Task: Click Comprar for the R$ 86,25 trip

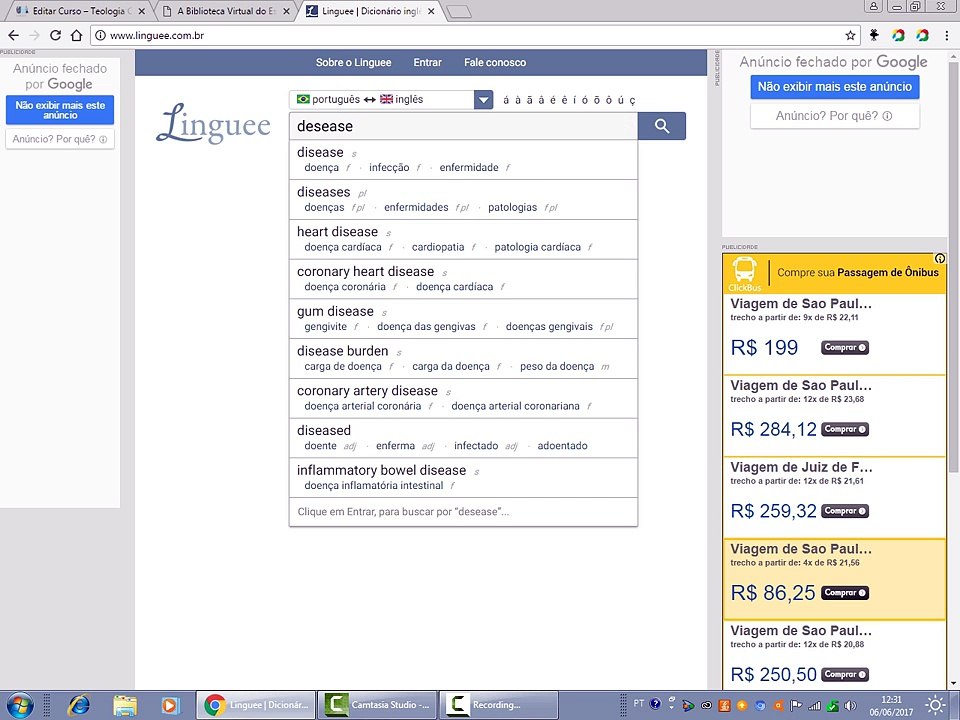Action: [x=845, y=593]
